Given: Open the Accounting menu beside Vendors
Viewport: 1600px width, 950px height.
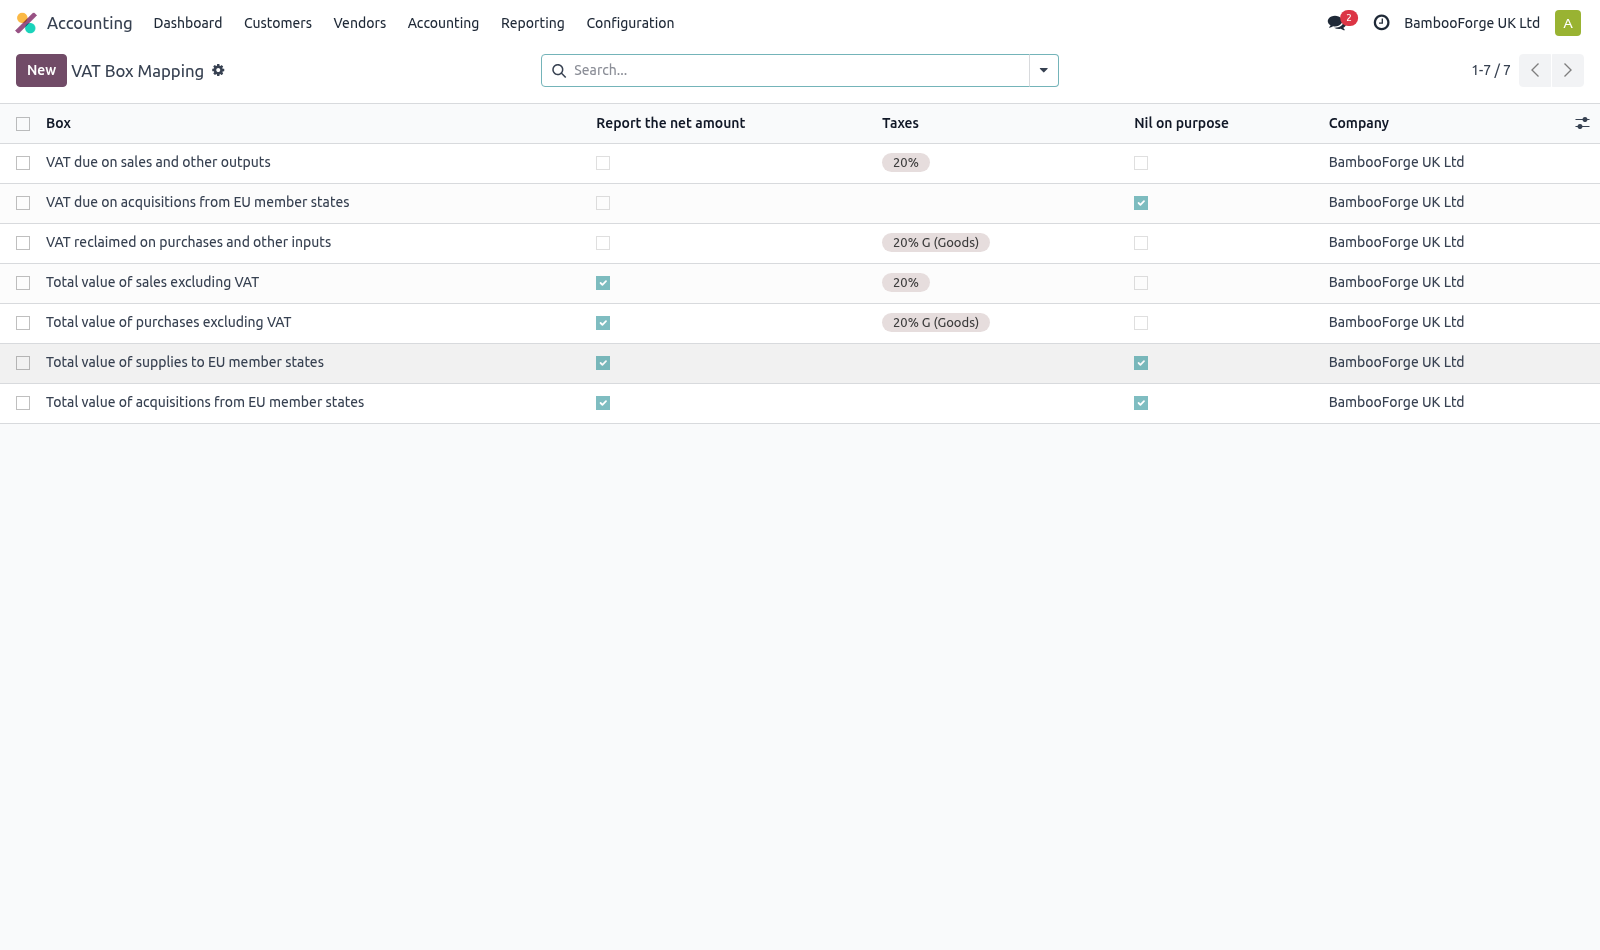Looking at the screenshot, I should (443, 23).
